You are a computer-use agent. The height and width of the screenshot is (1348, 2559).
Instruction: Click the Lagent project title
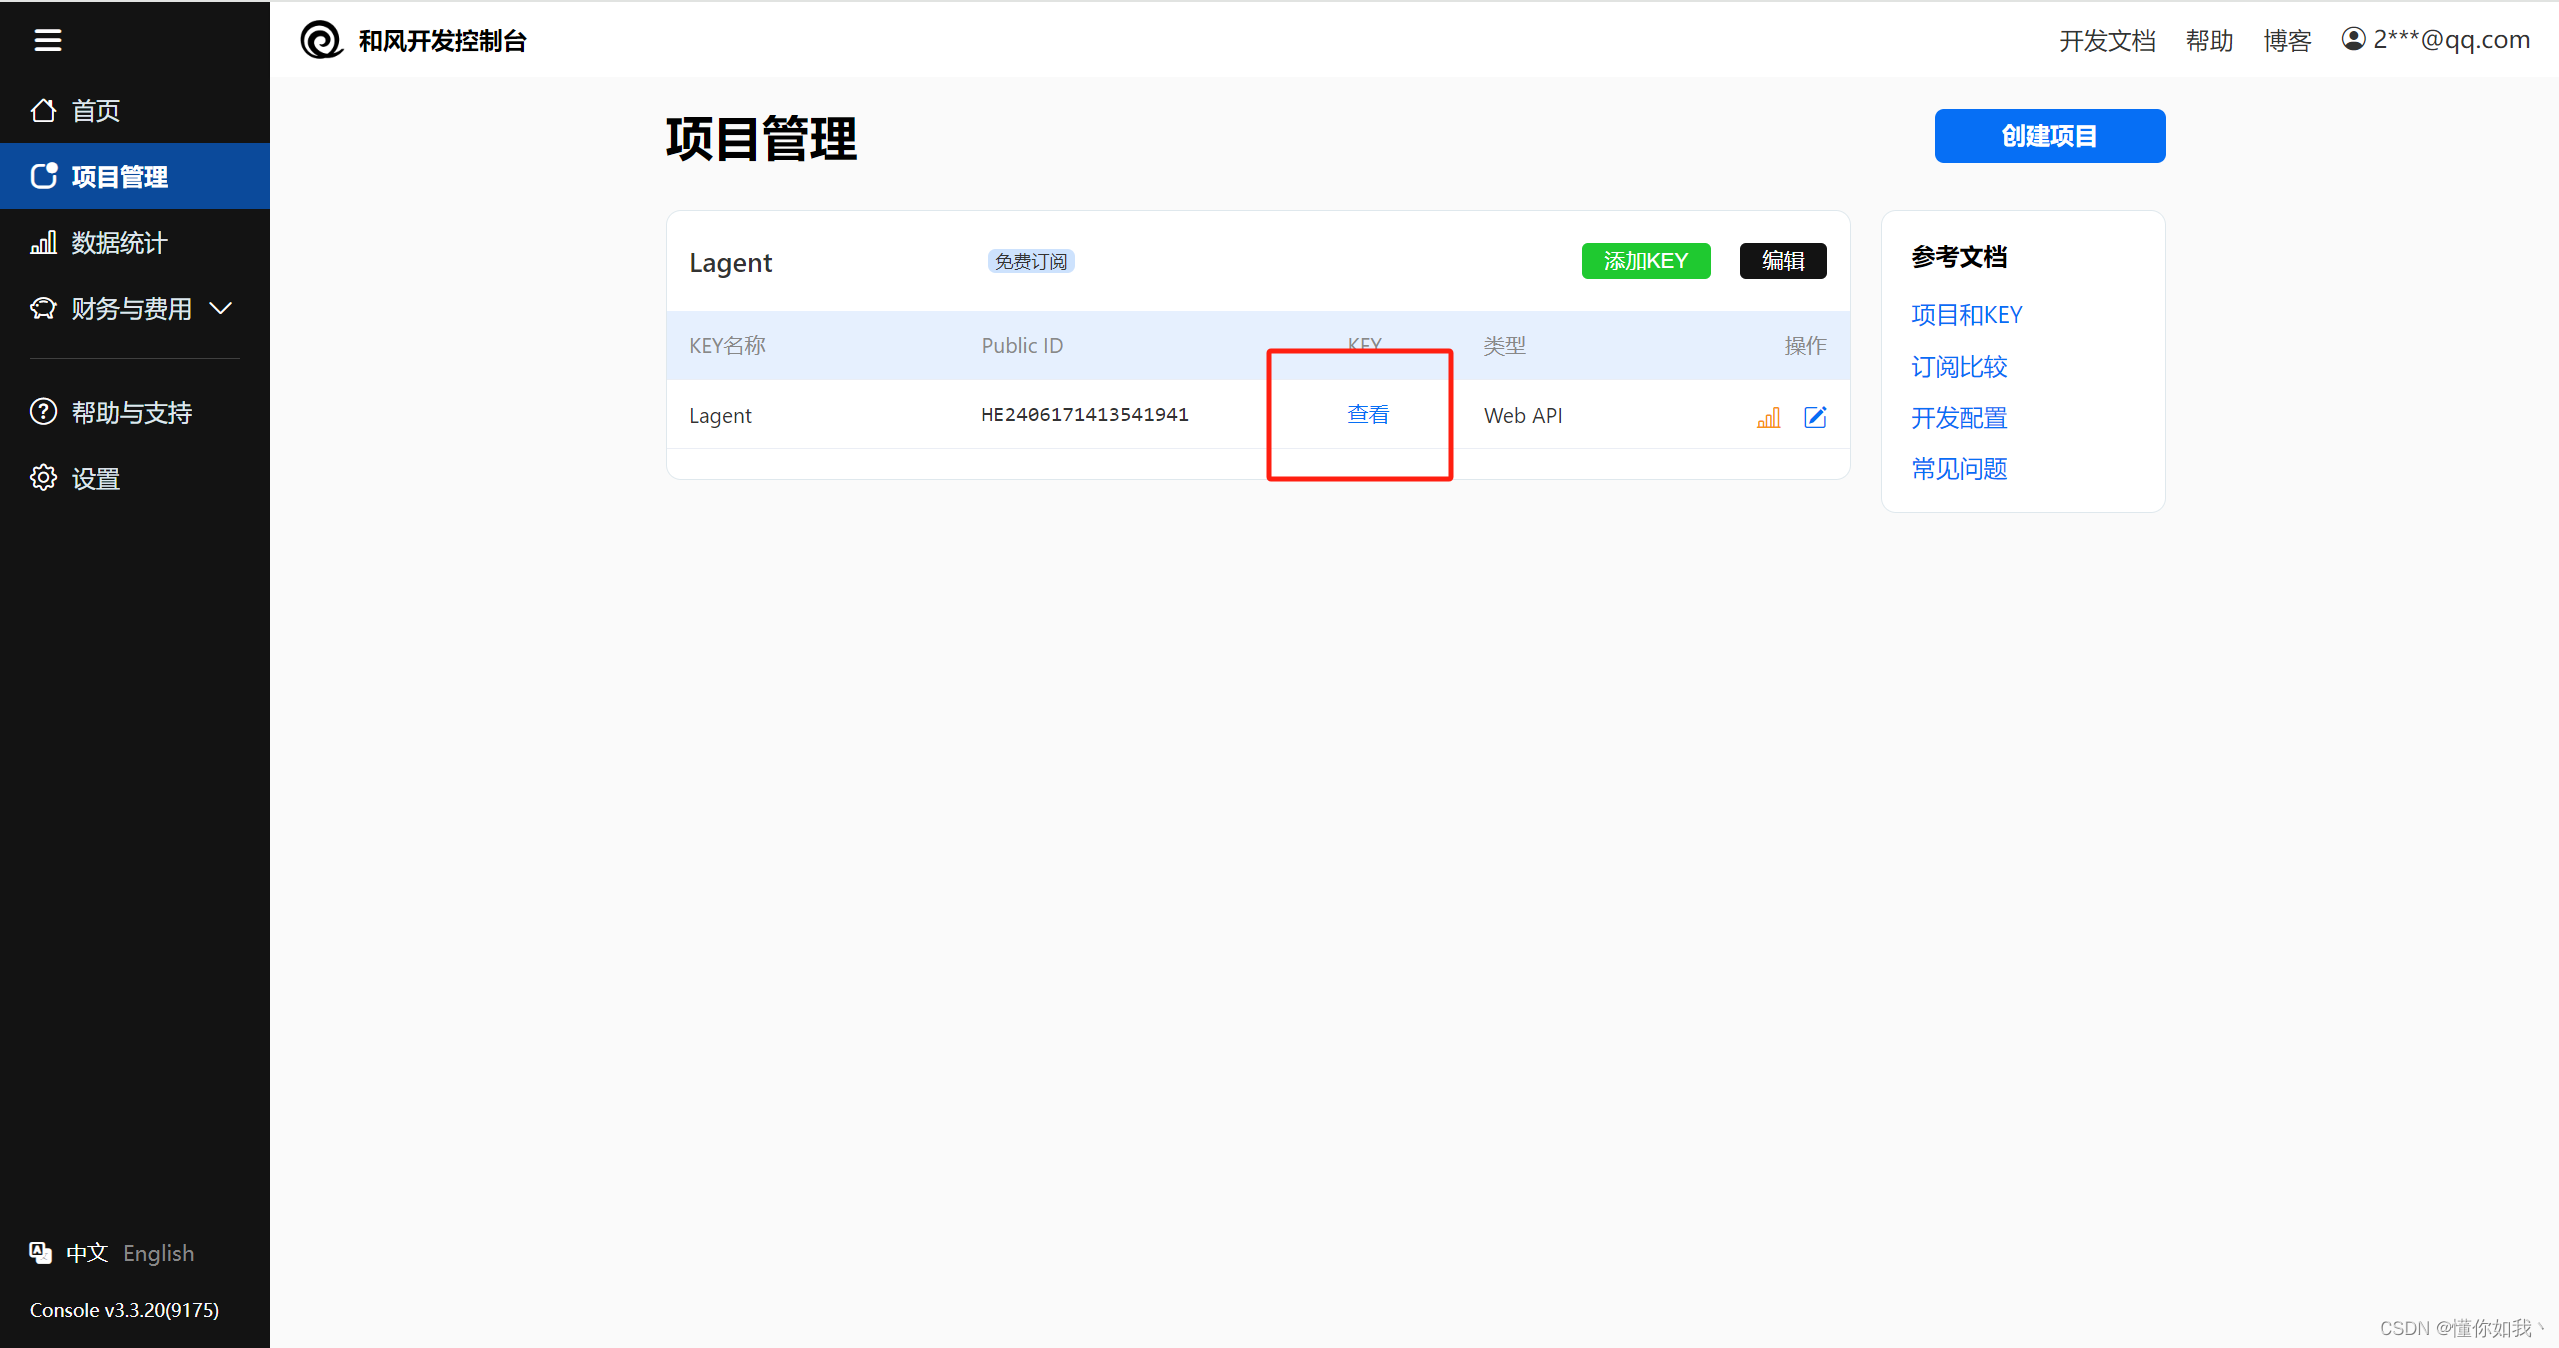click(x=730, y=262)
